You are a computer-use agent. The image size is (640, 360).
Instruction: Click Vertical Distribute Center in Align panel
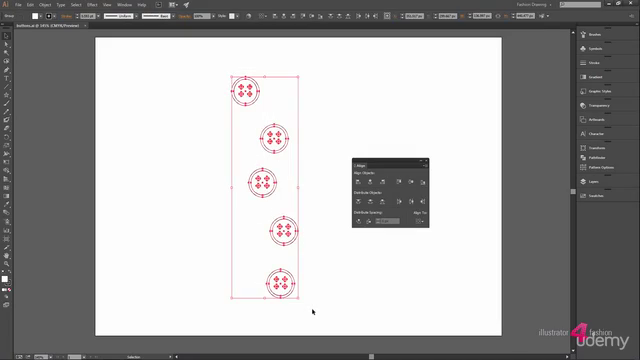point(370,201)
